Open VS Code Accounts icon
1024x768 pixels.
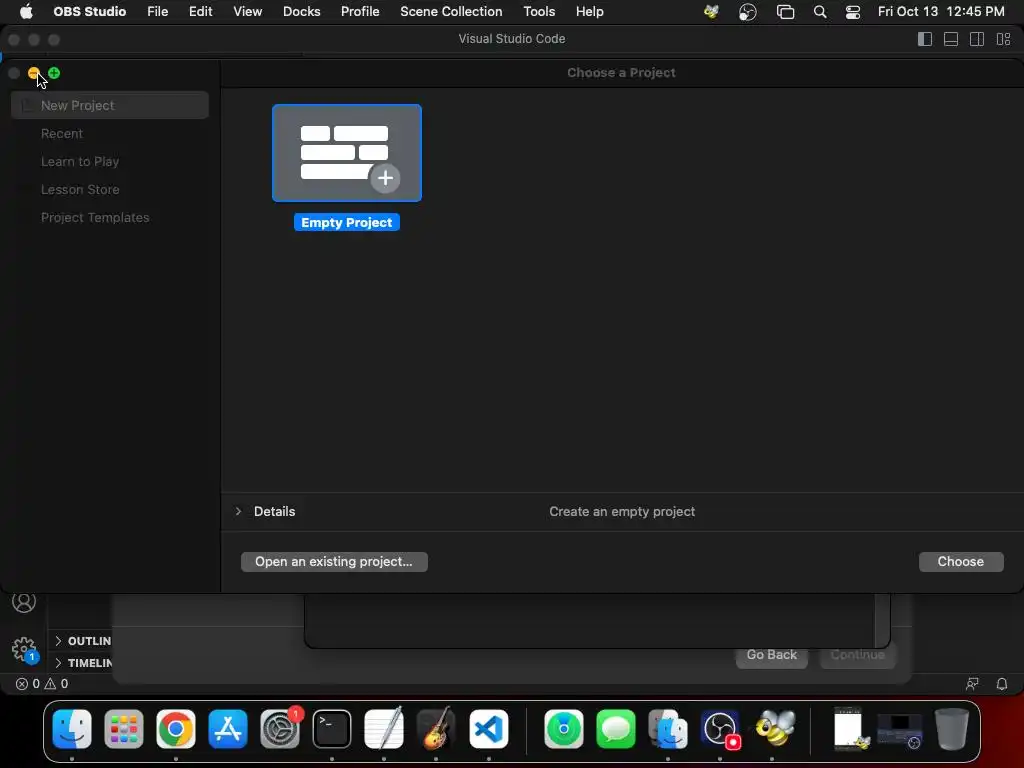coord(24,602)
